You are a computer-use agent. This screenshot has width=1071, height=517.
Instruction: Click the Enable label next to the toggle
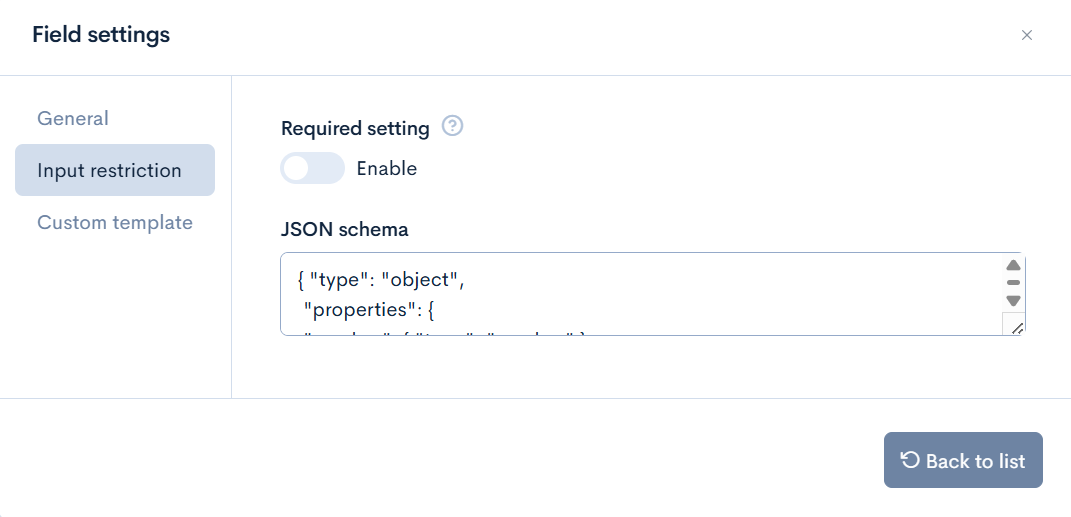coord(386,168)
